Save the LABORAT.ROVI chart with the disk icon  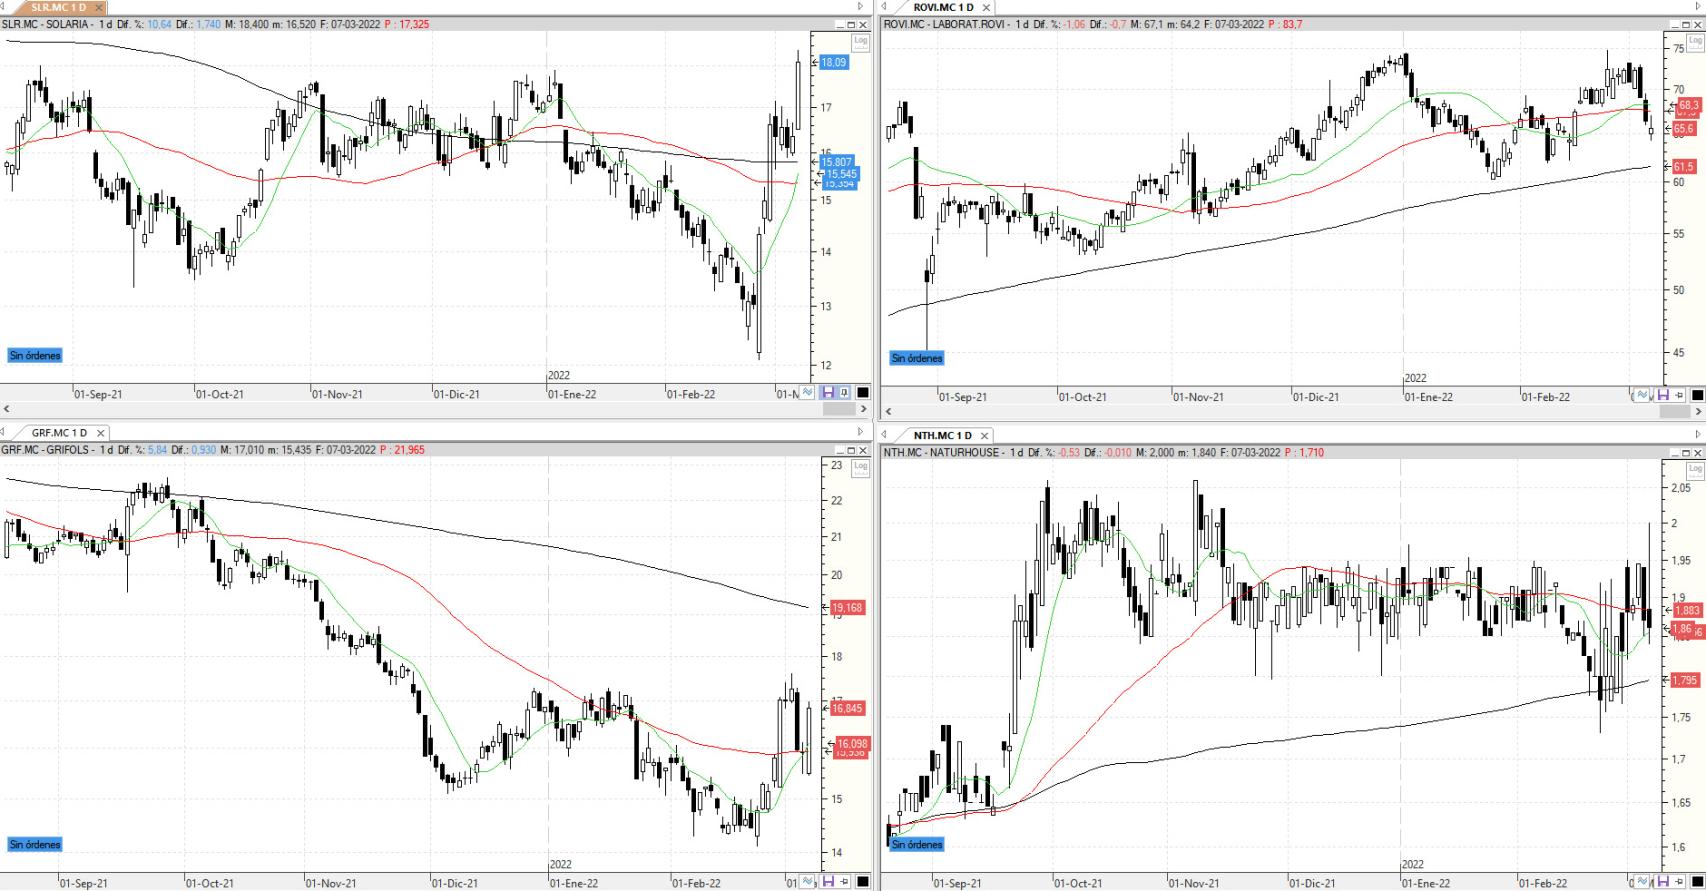[x=1661, y=395]
